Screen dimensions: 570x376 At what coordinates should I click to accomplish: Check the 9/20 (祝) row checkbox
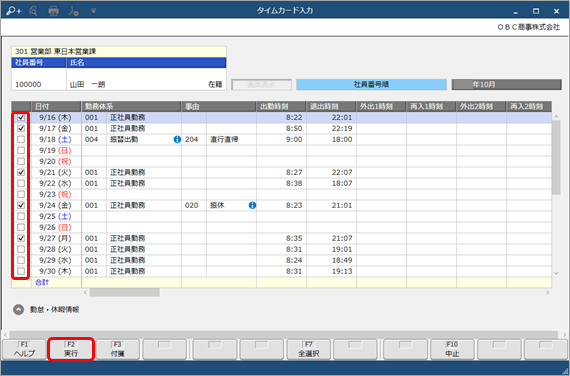[21, 161]
